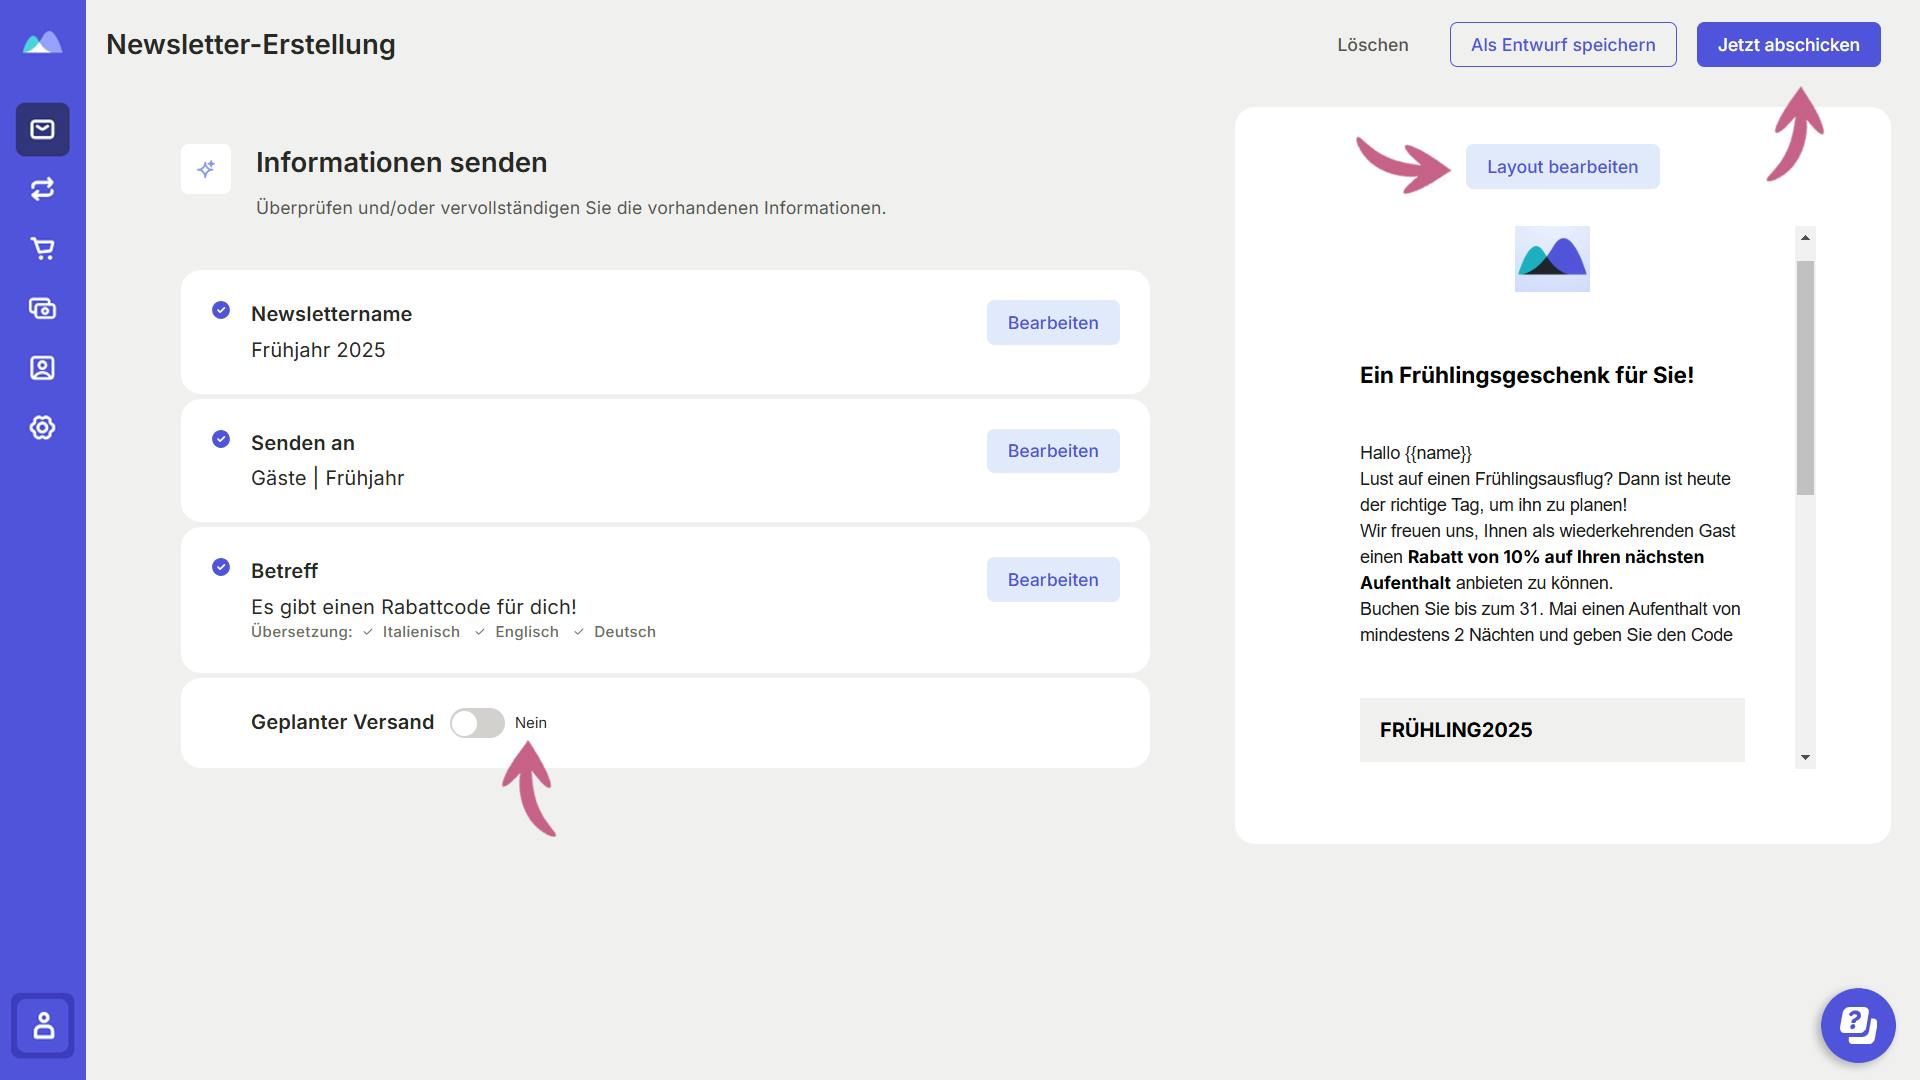Click Löschen to delete the newsletter
This screenshot has height=1080, width=1920.
(1373, 45)
